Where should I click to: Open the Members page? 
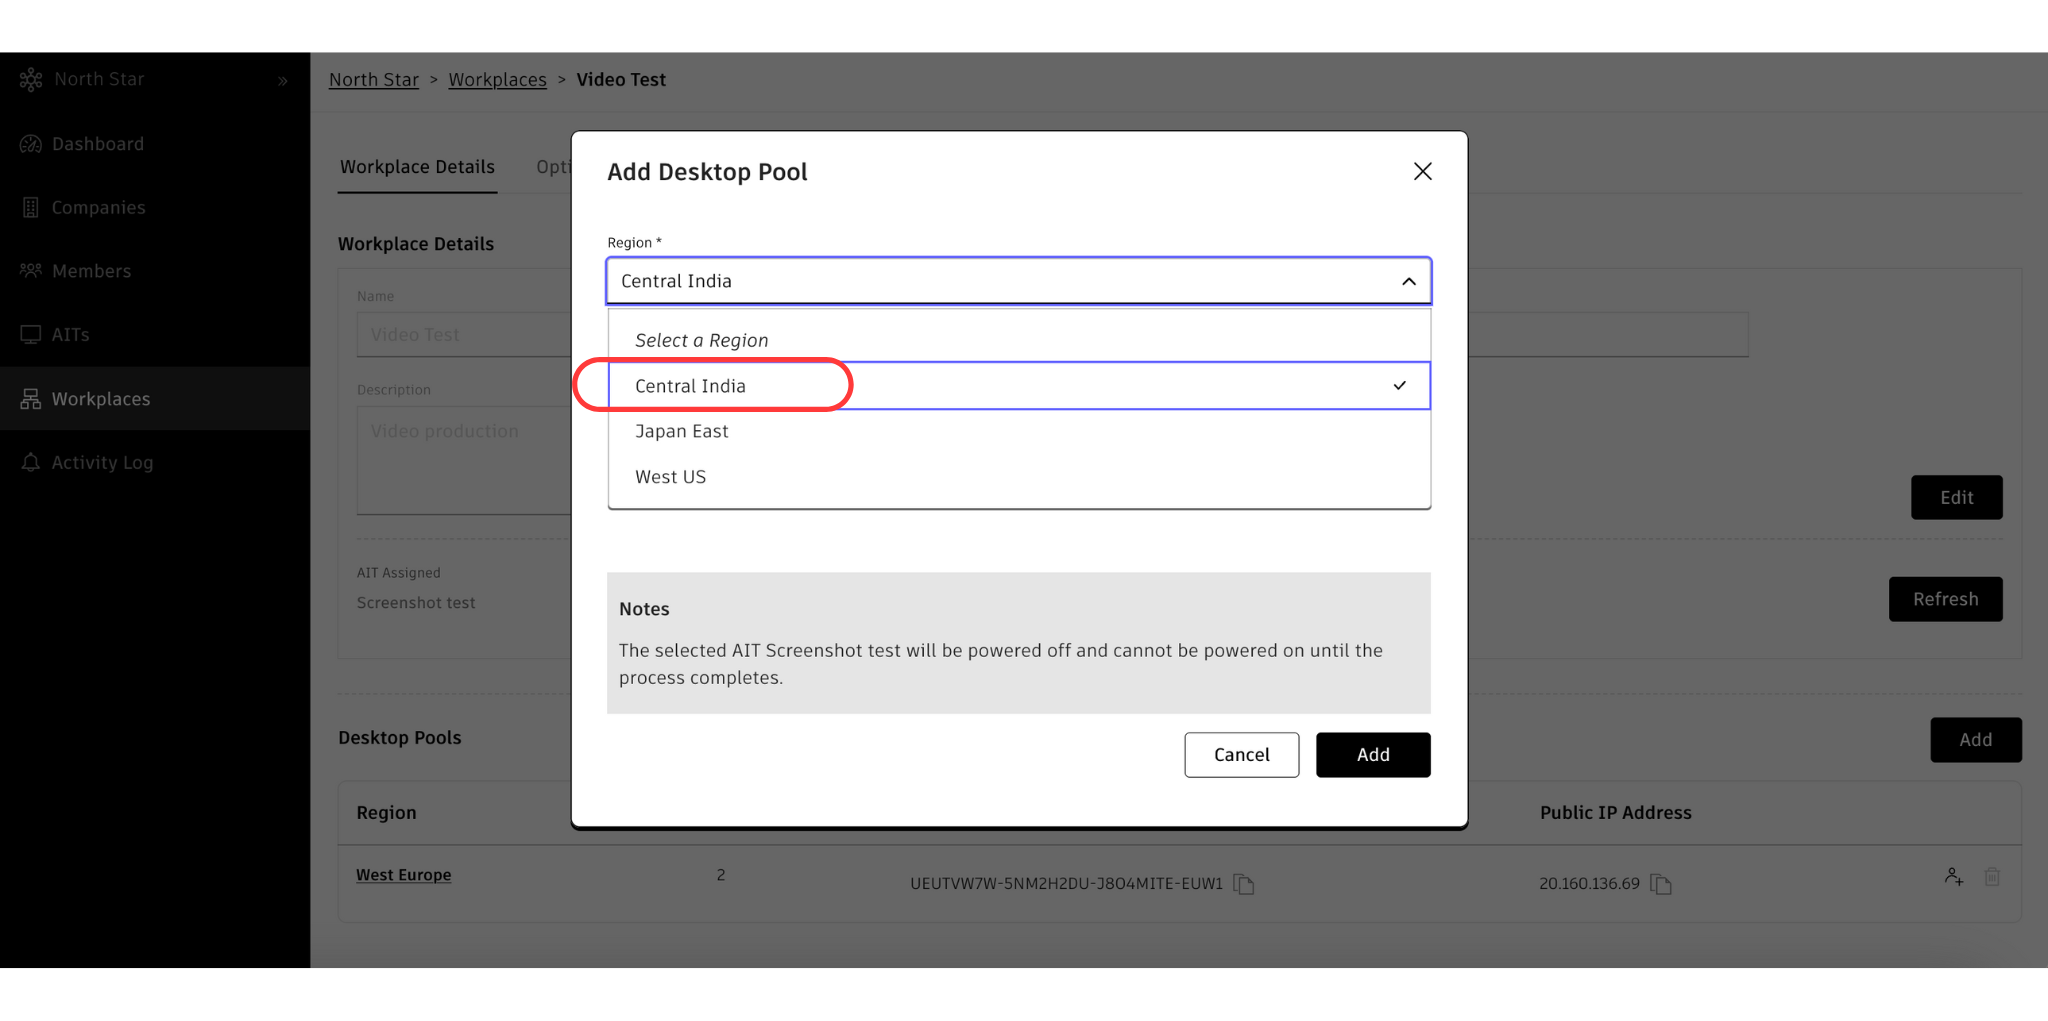coord(91,271)
